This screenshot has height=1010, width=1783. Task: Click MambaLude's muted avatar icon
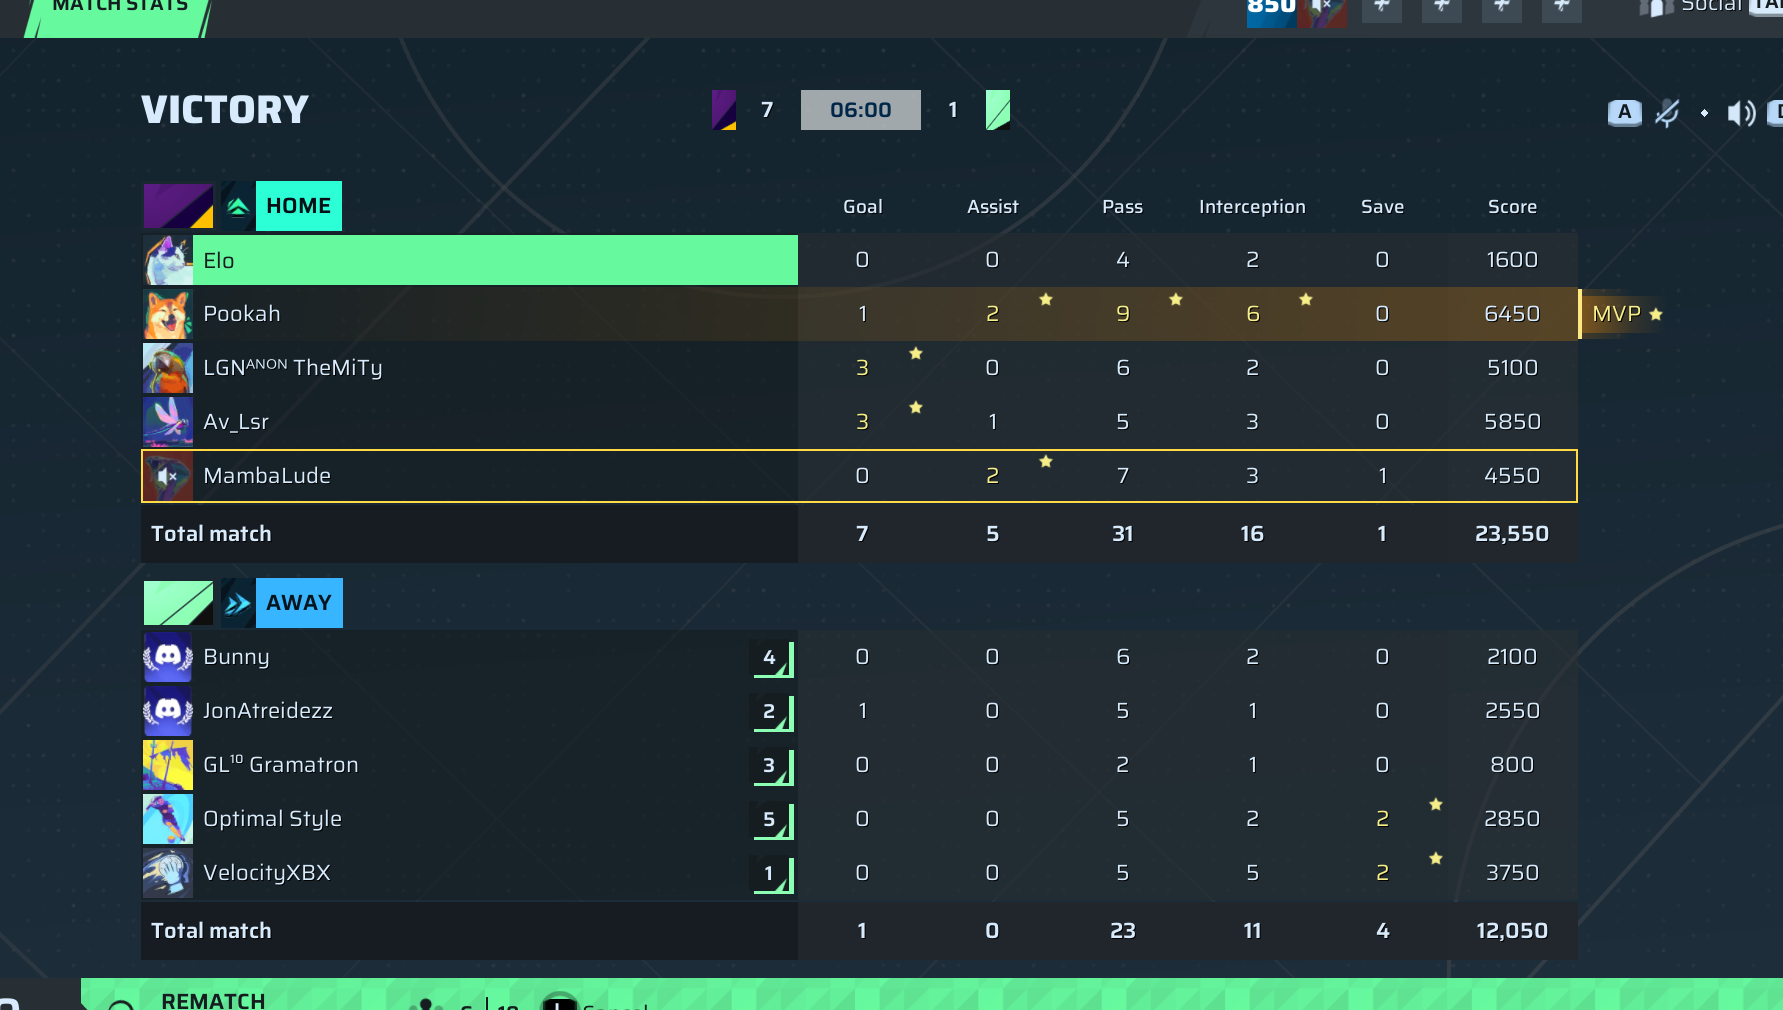pos(168,476)
